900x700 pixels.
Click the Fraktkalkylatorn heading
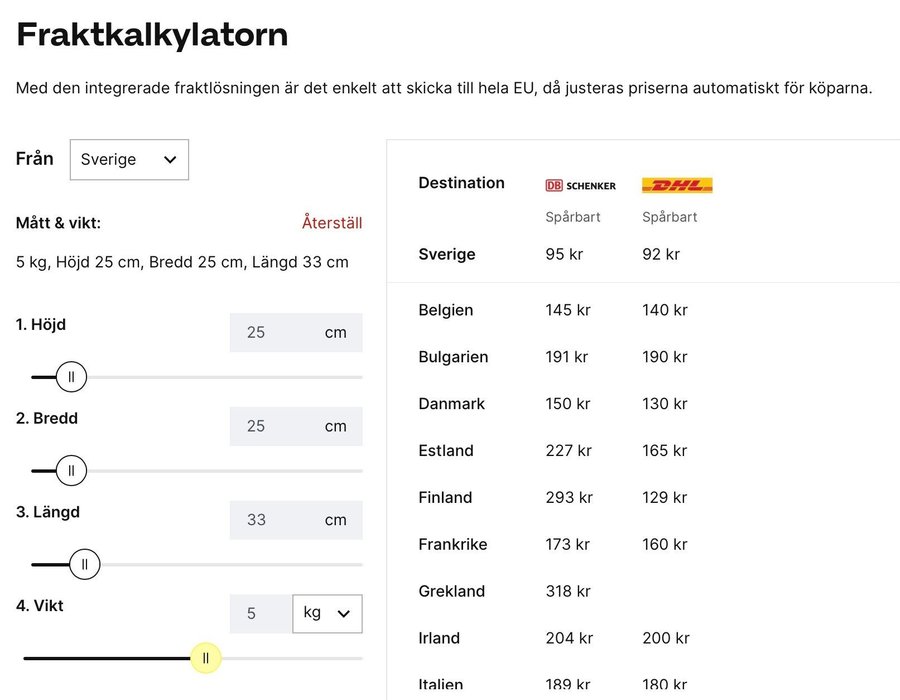pyautogui.click(x=152, y=35)
